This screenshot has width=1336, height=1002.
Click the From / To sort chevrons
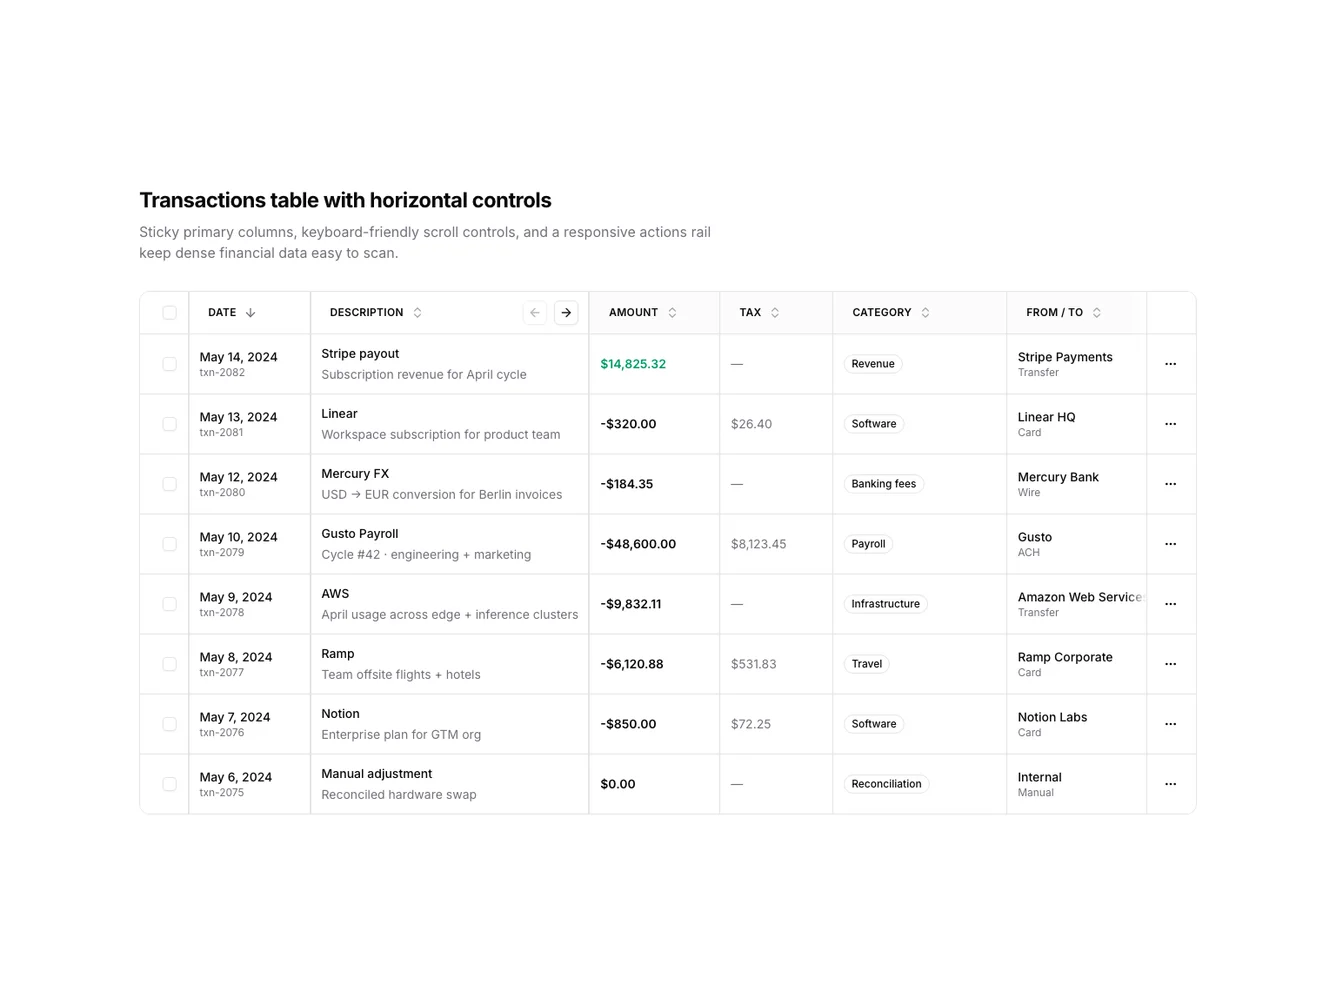[x=1096, y=312]
